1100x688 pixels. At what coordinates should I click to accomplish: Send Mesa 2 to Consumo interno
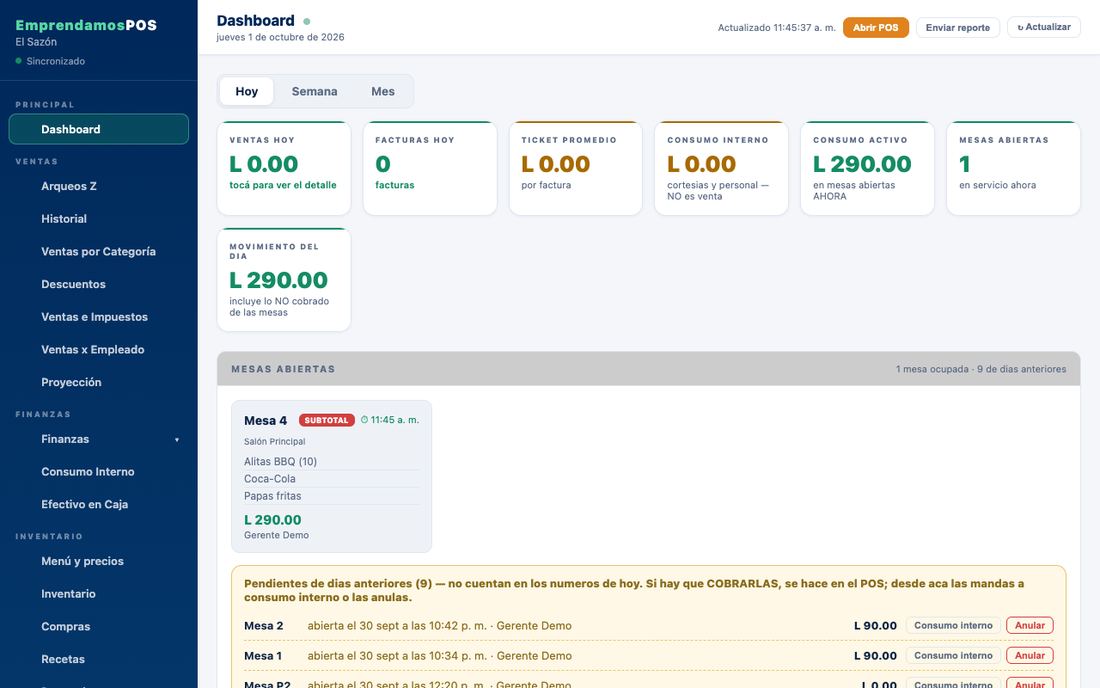953,626
